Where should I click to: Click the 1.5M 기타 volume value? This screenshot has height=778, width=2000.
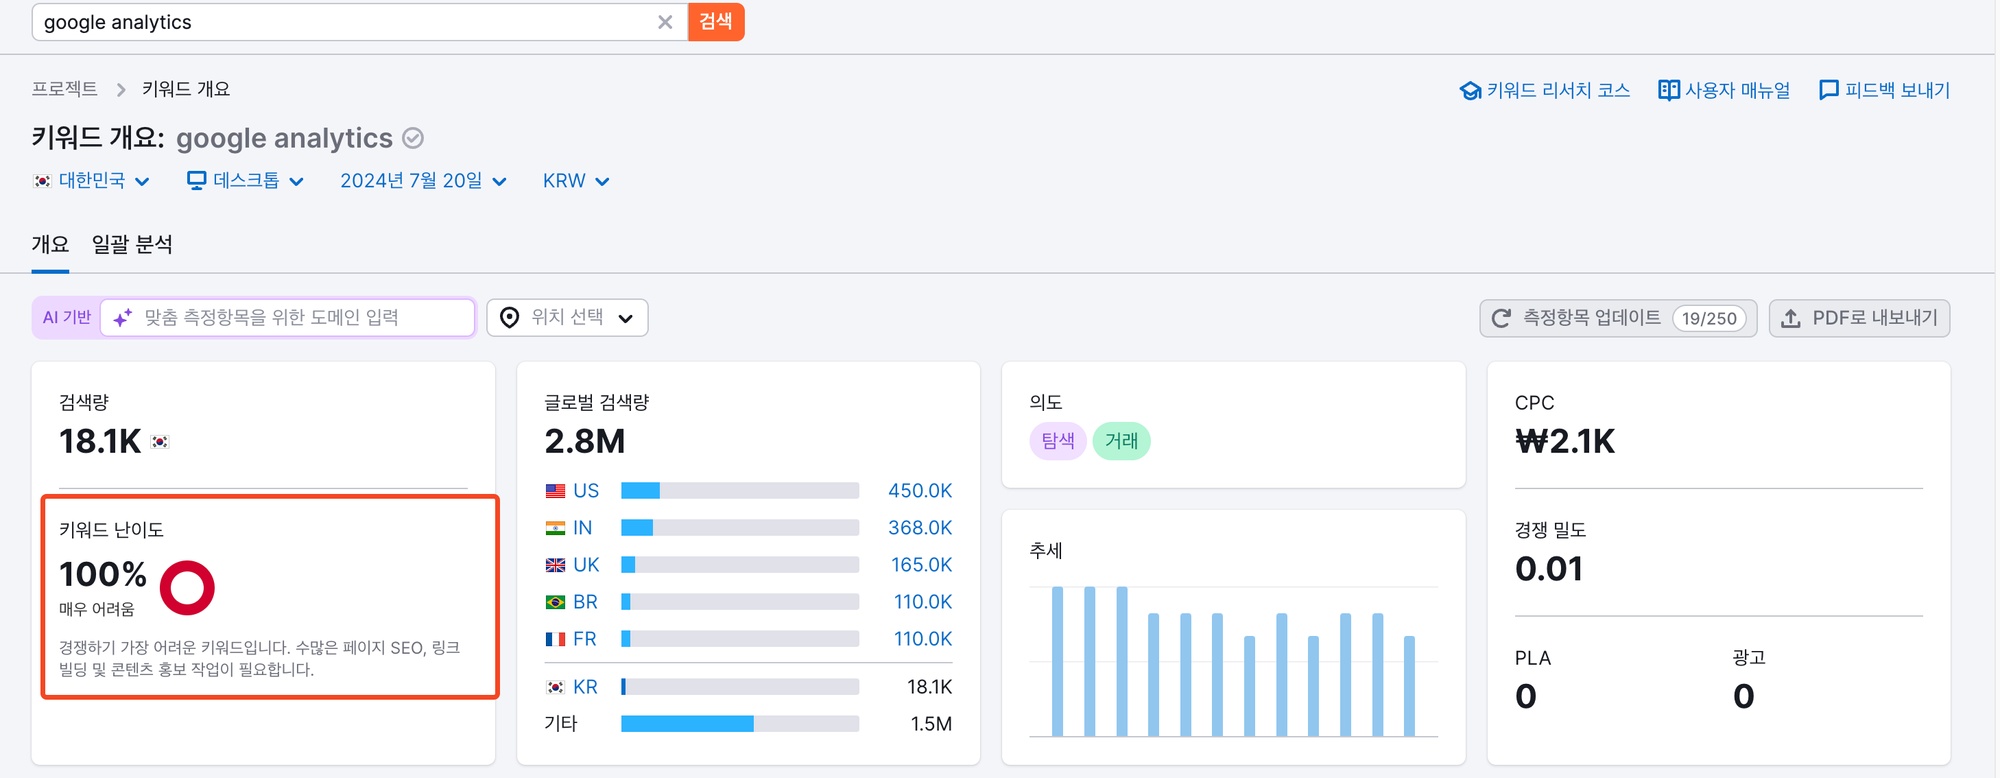click(x=931, y=724)
